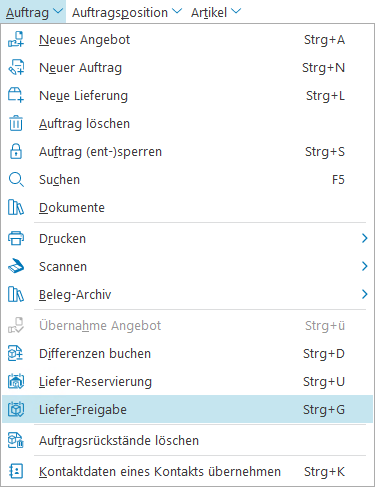
Task: Expand the Beleg-Archiv submenu arrow
Action: coord(364,294)
